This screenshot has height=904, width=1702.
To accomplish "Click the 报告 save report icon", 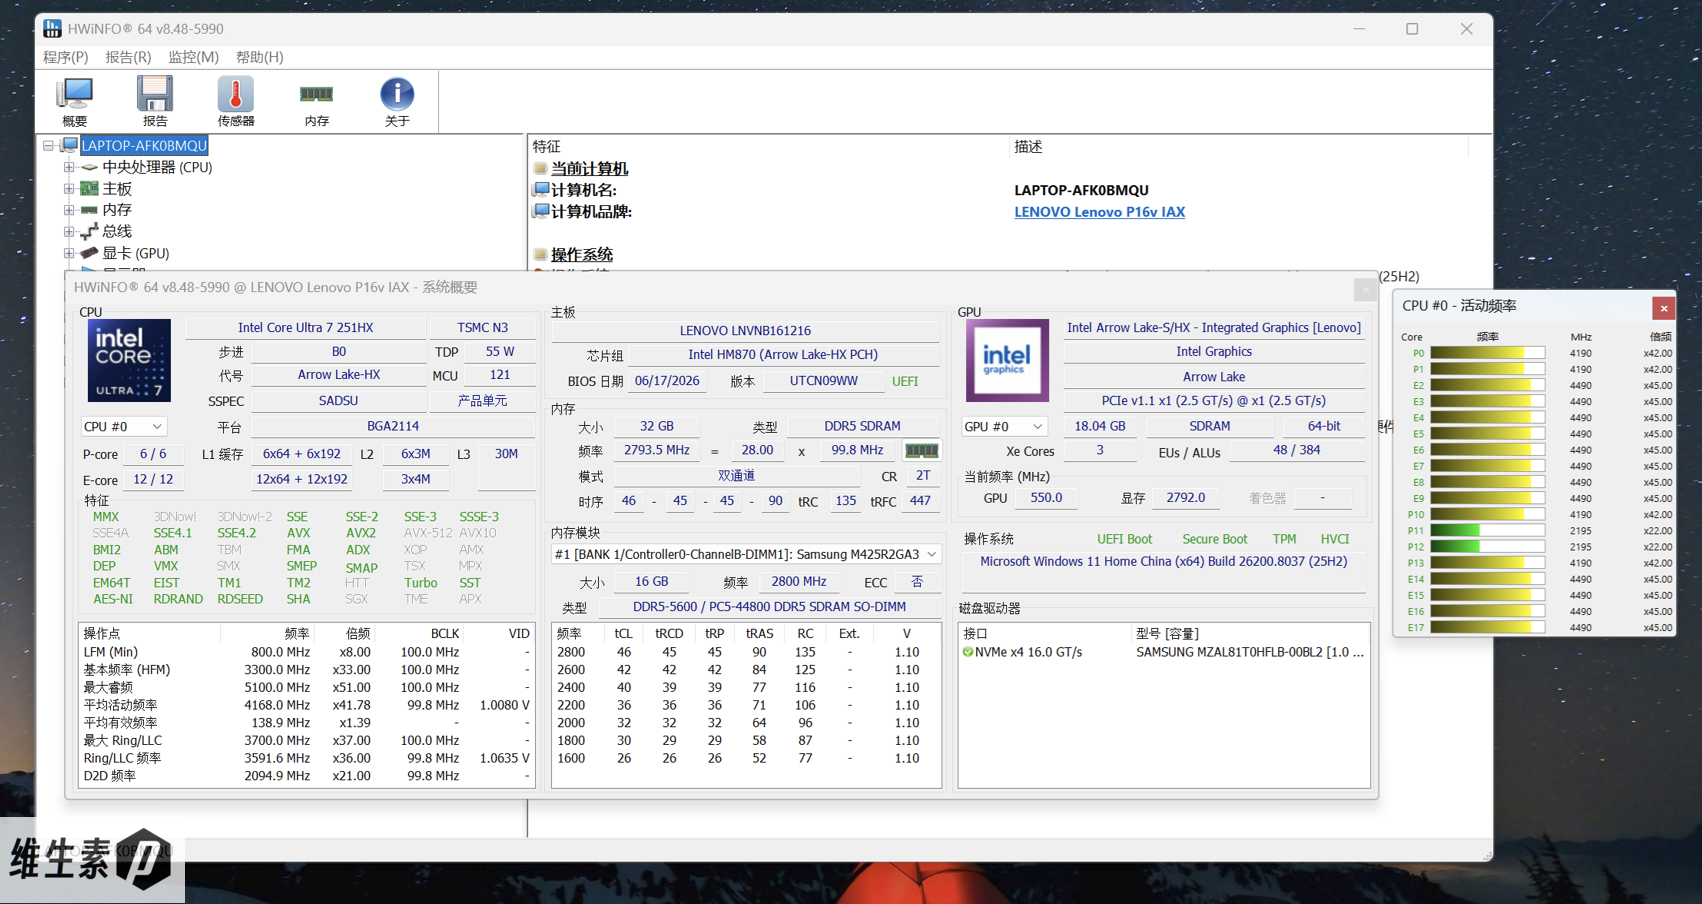I will pyautogui.click(x=155, y=102).
